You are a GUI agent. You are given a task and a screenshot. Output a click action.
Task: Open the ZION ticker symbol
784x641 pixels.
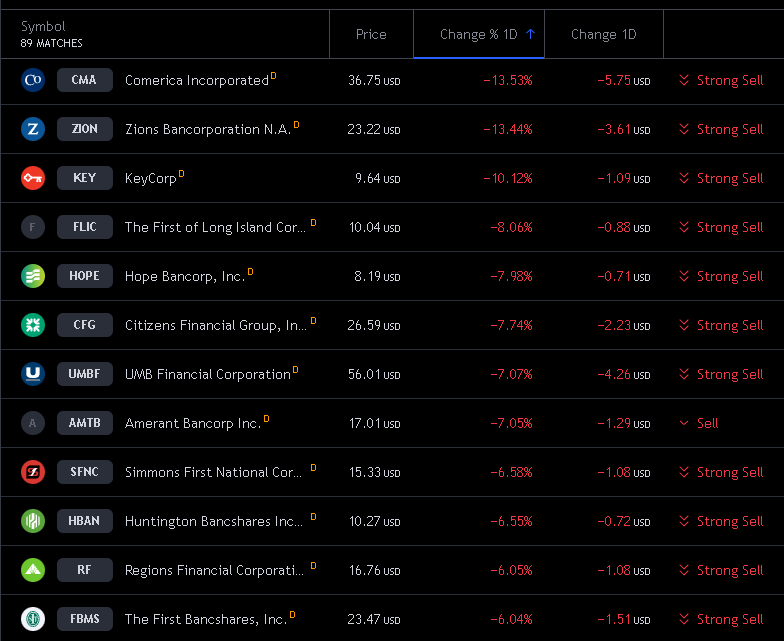84,129
